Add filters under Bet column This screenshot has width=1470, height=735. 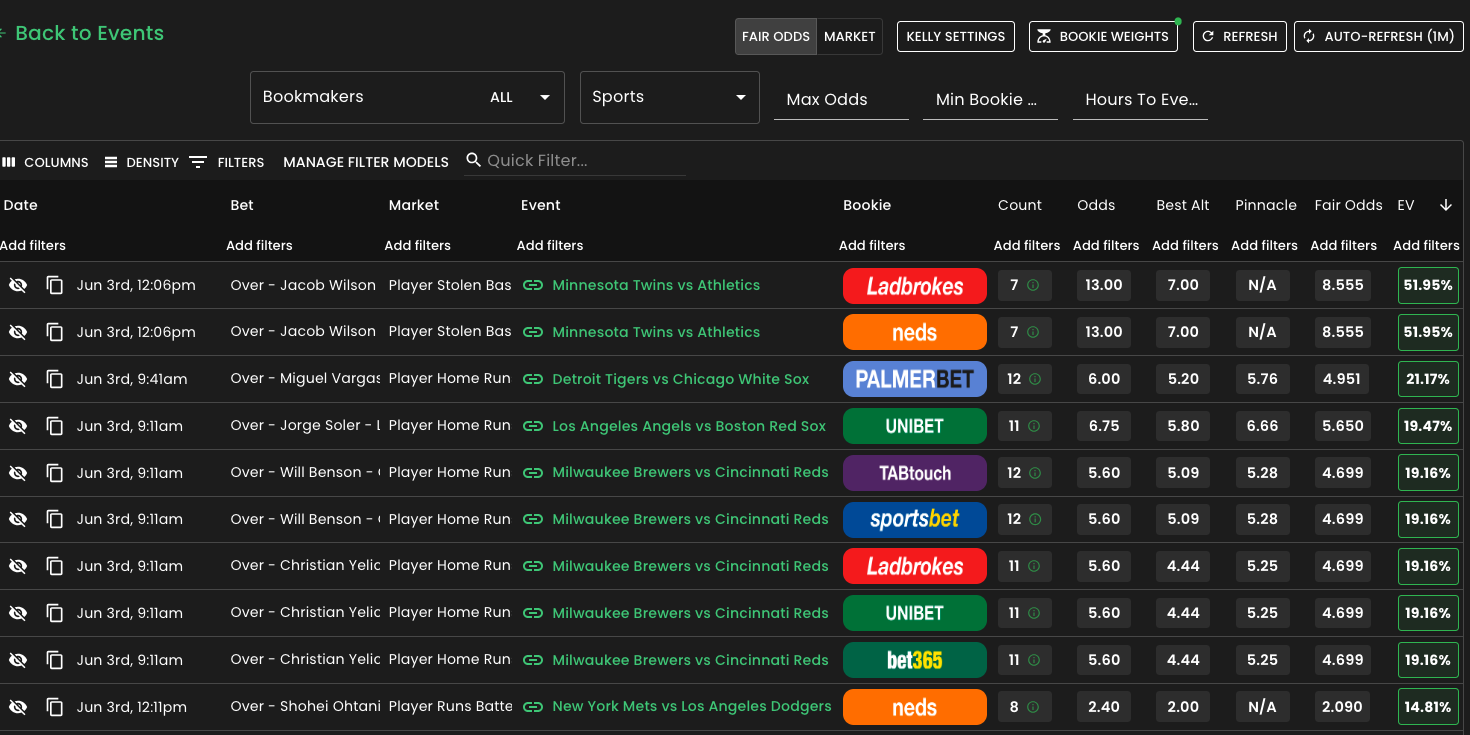coord(259,245)
